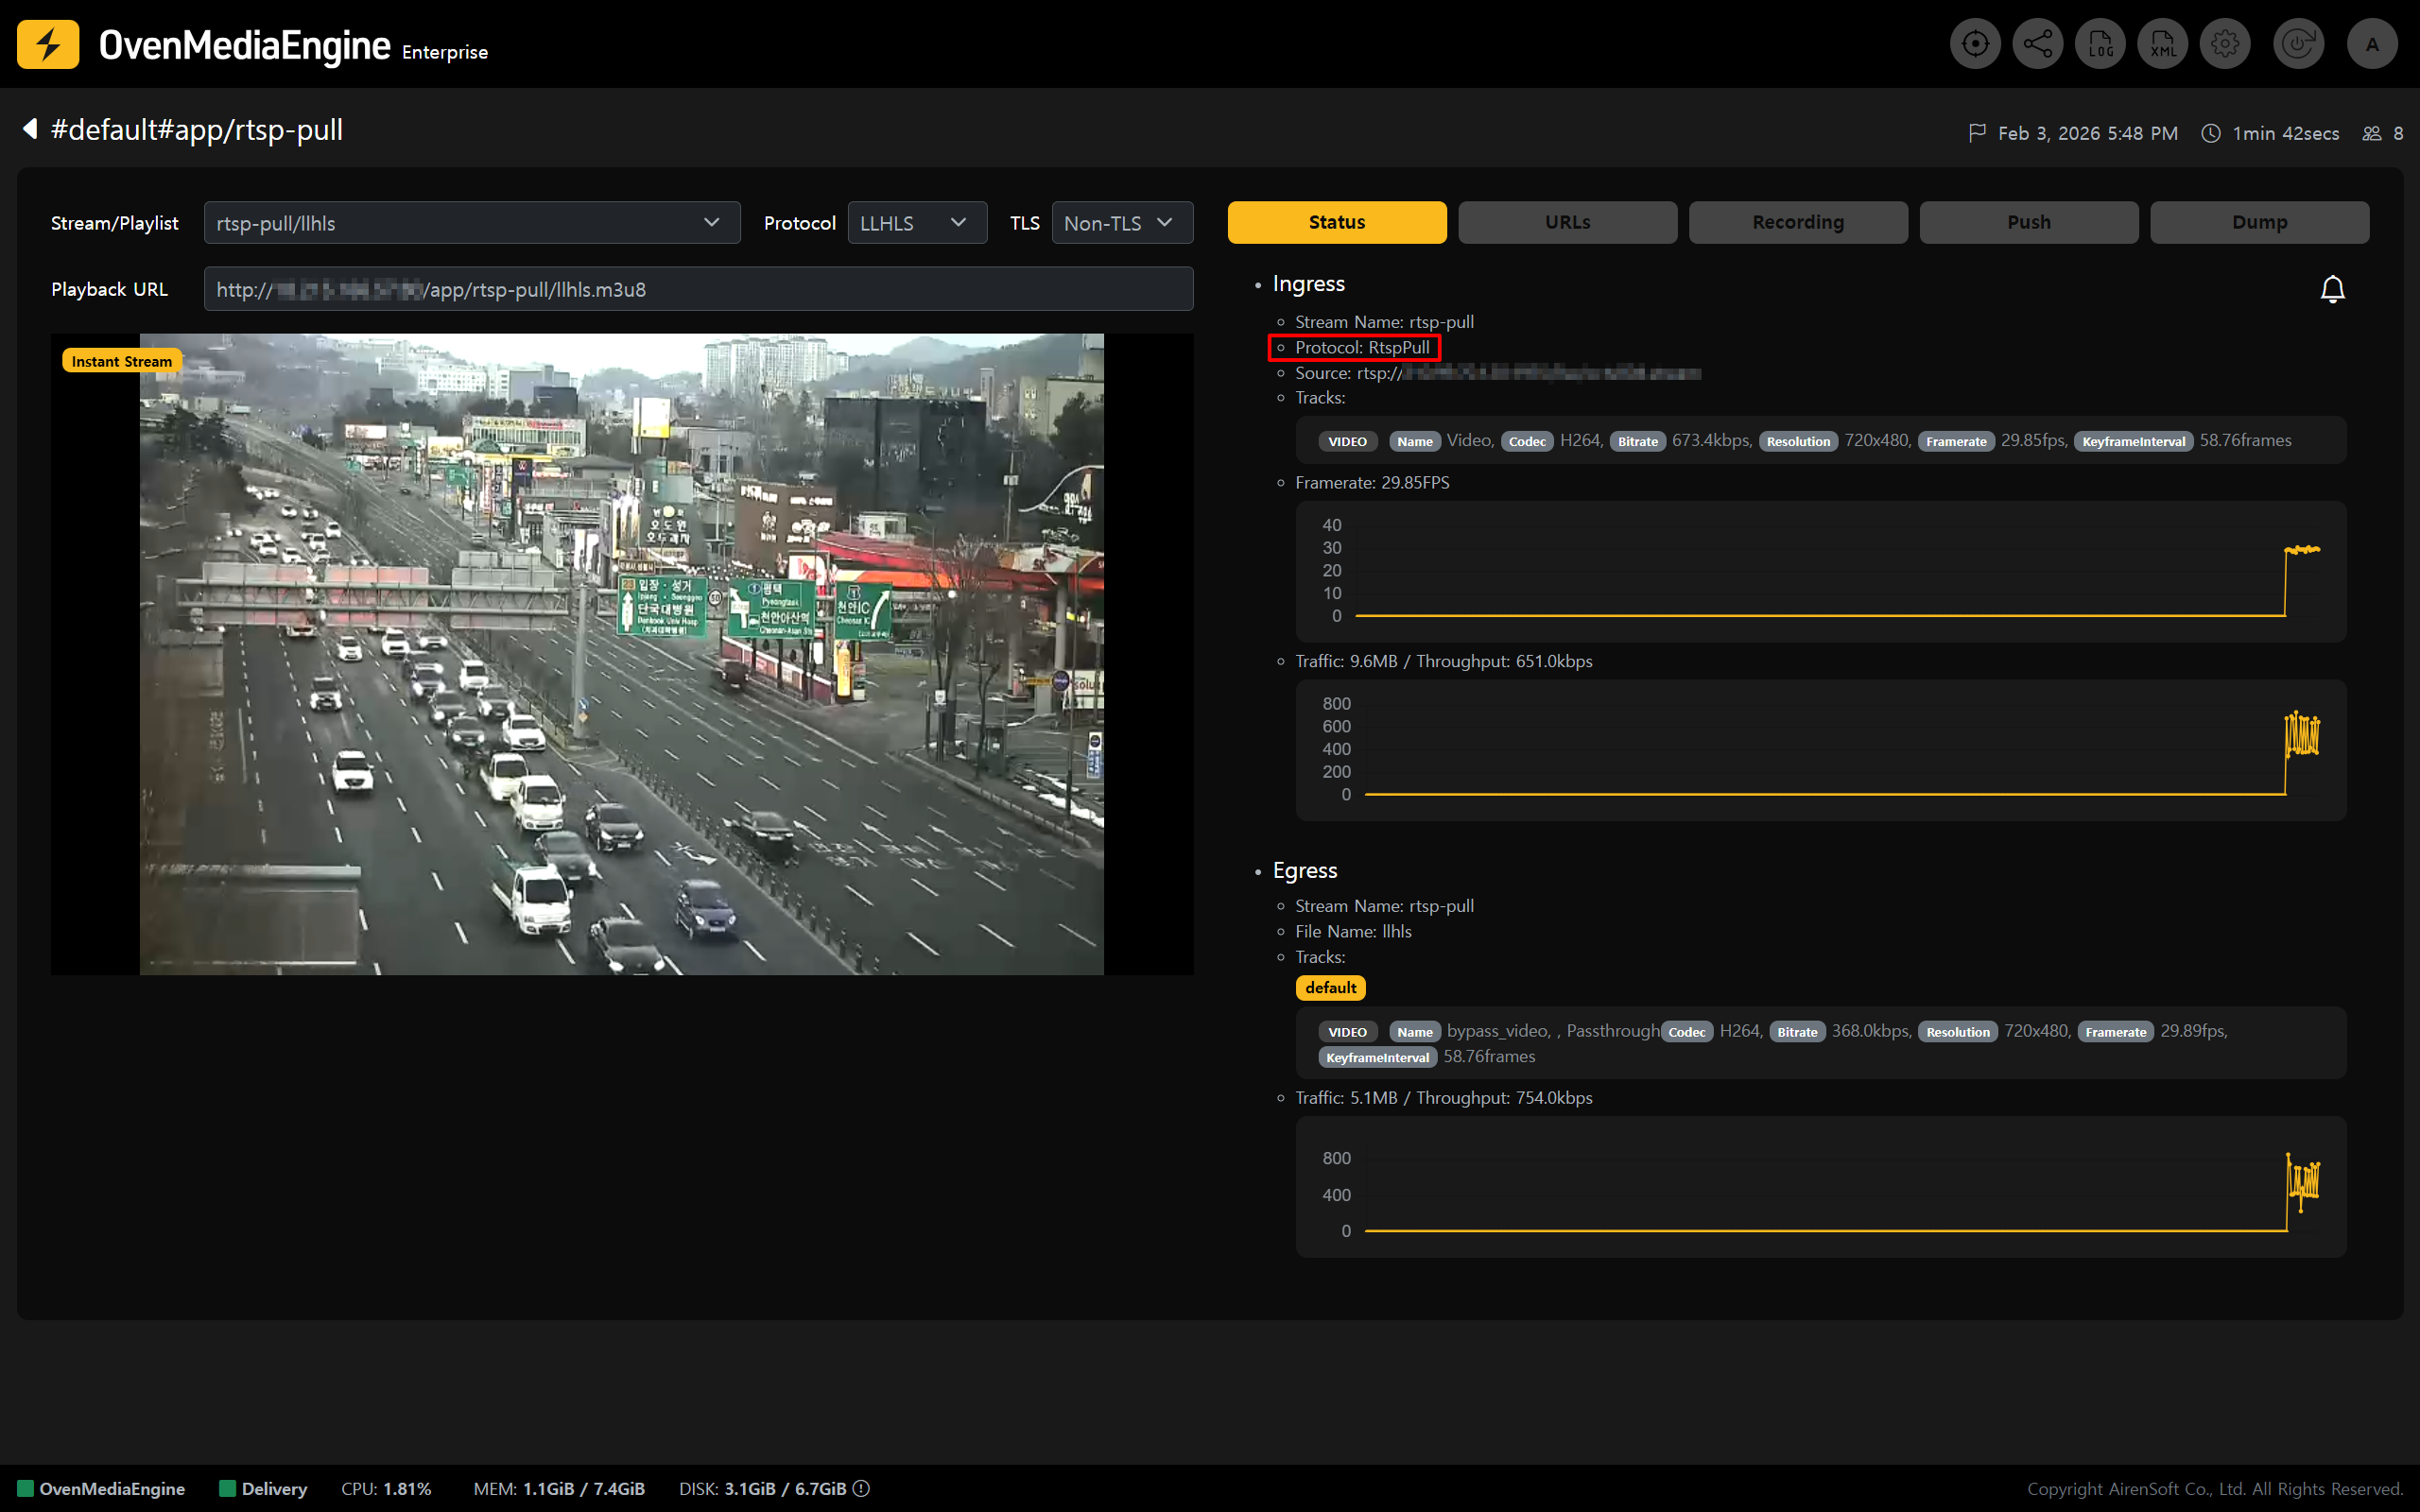Expand the Stream/Playlist rtsp-pull/llhls dropdown
This screenshot has width=2420, height=1512.
click(x=471, y=223)
